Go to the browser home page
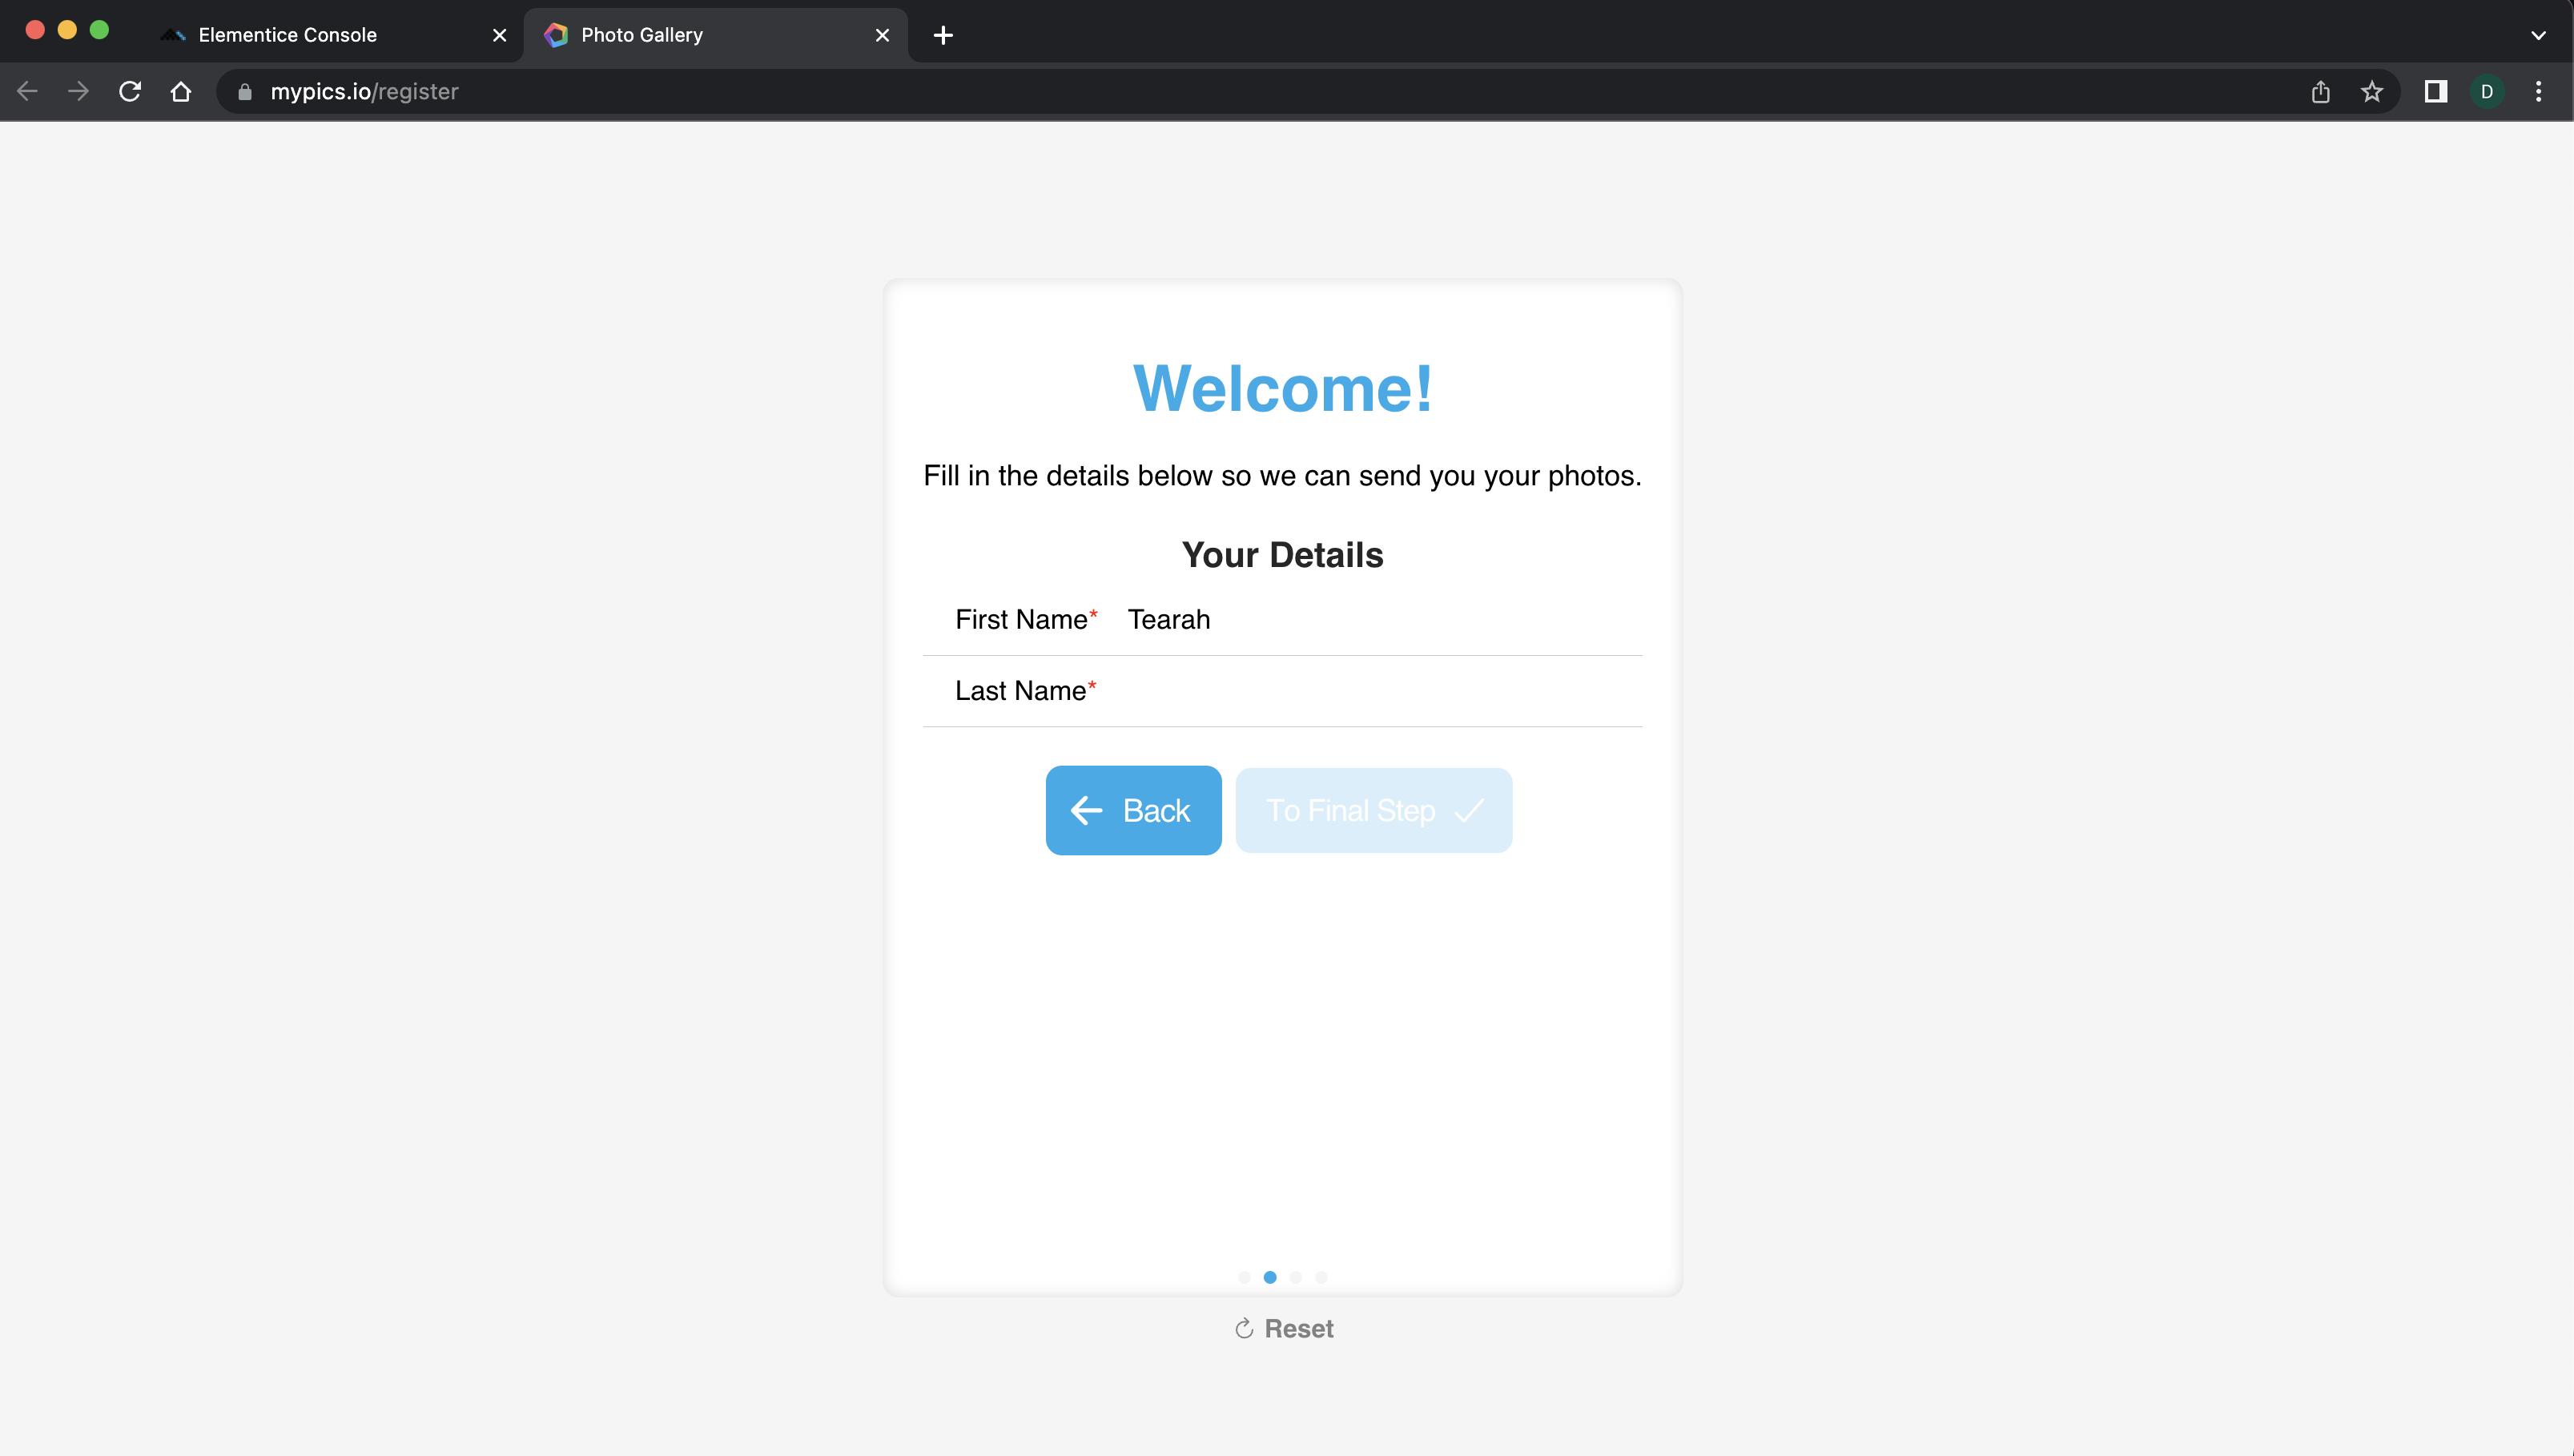 pyautogui.click(x=181, y=92)
